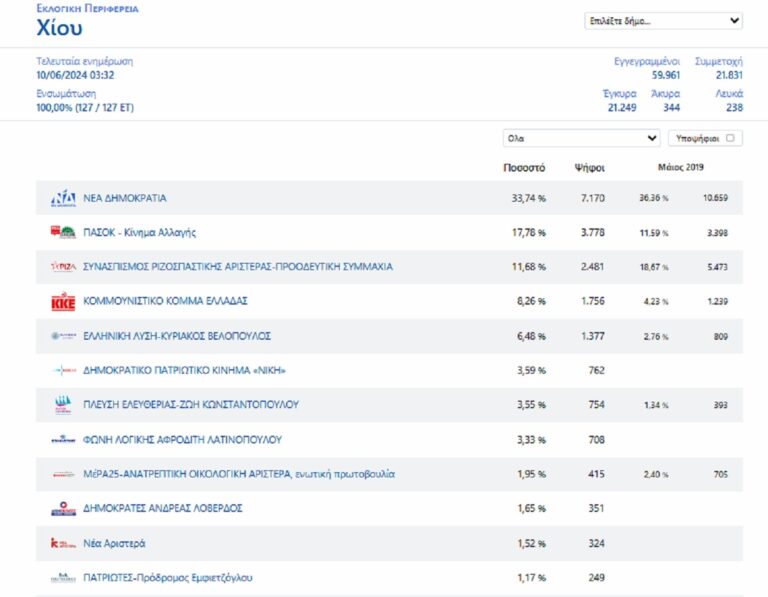This screenshot has height=597, width=768.
Task: Click the Χίου region title
Action: pyautogui.click(x=59, y=27)
